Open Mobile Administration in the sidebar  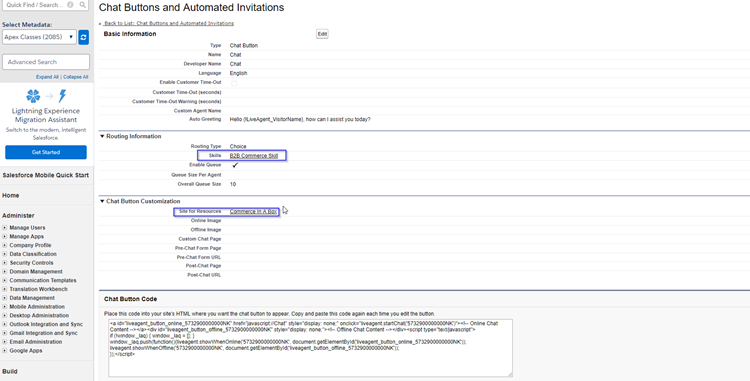[37, 307]
